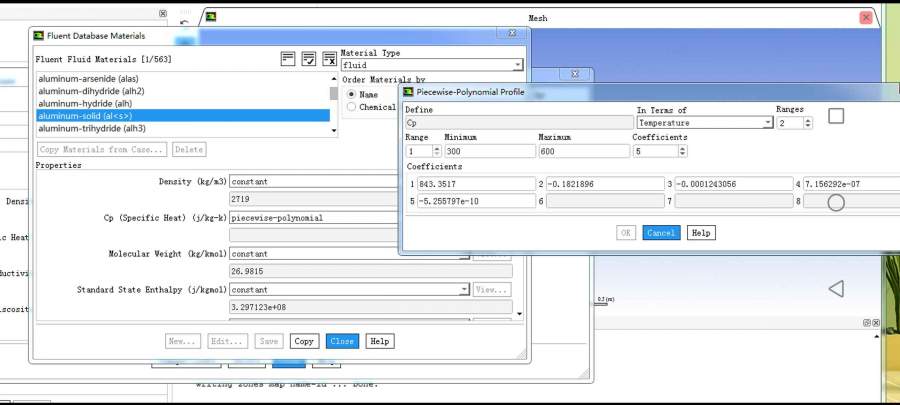Select the Chemical formula radio button

tap(351, 107)
